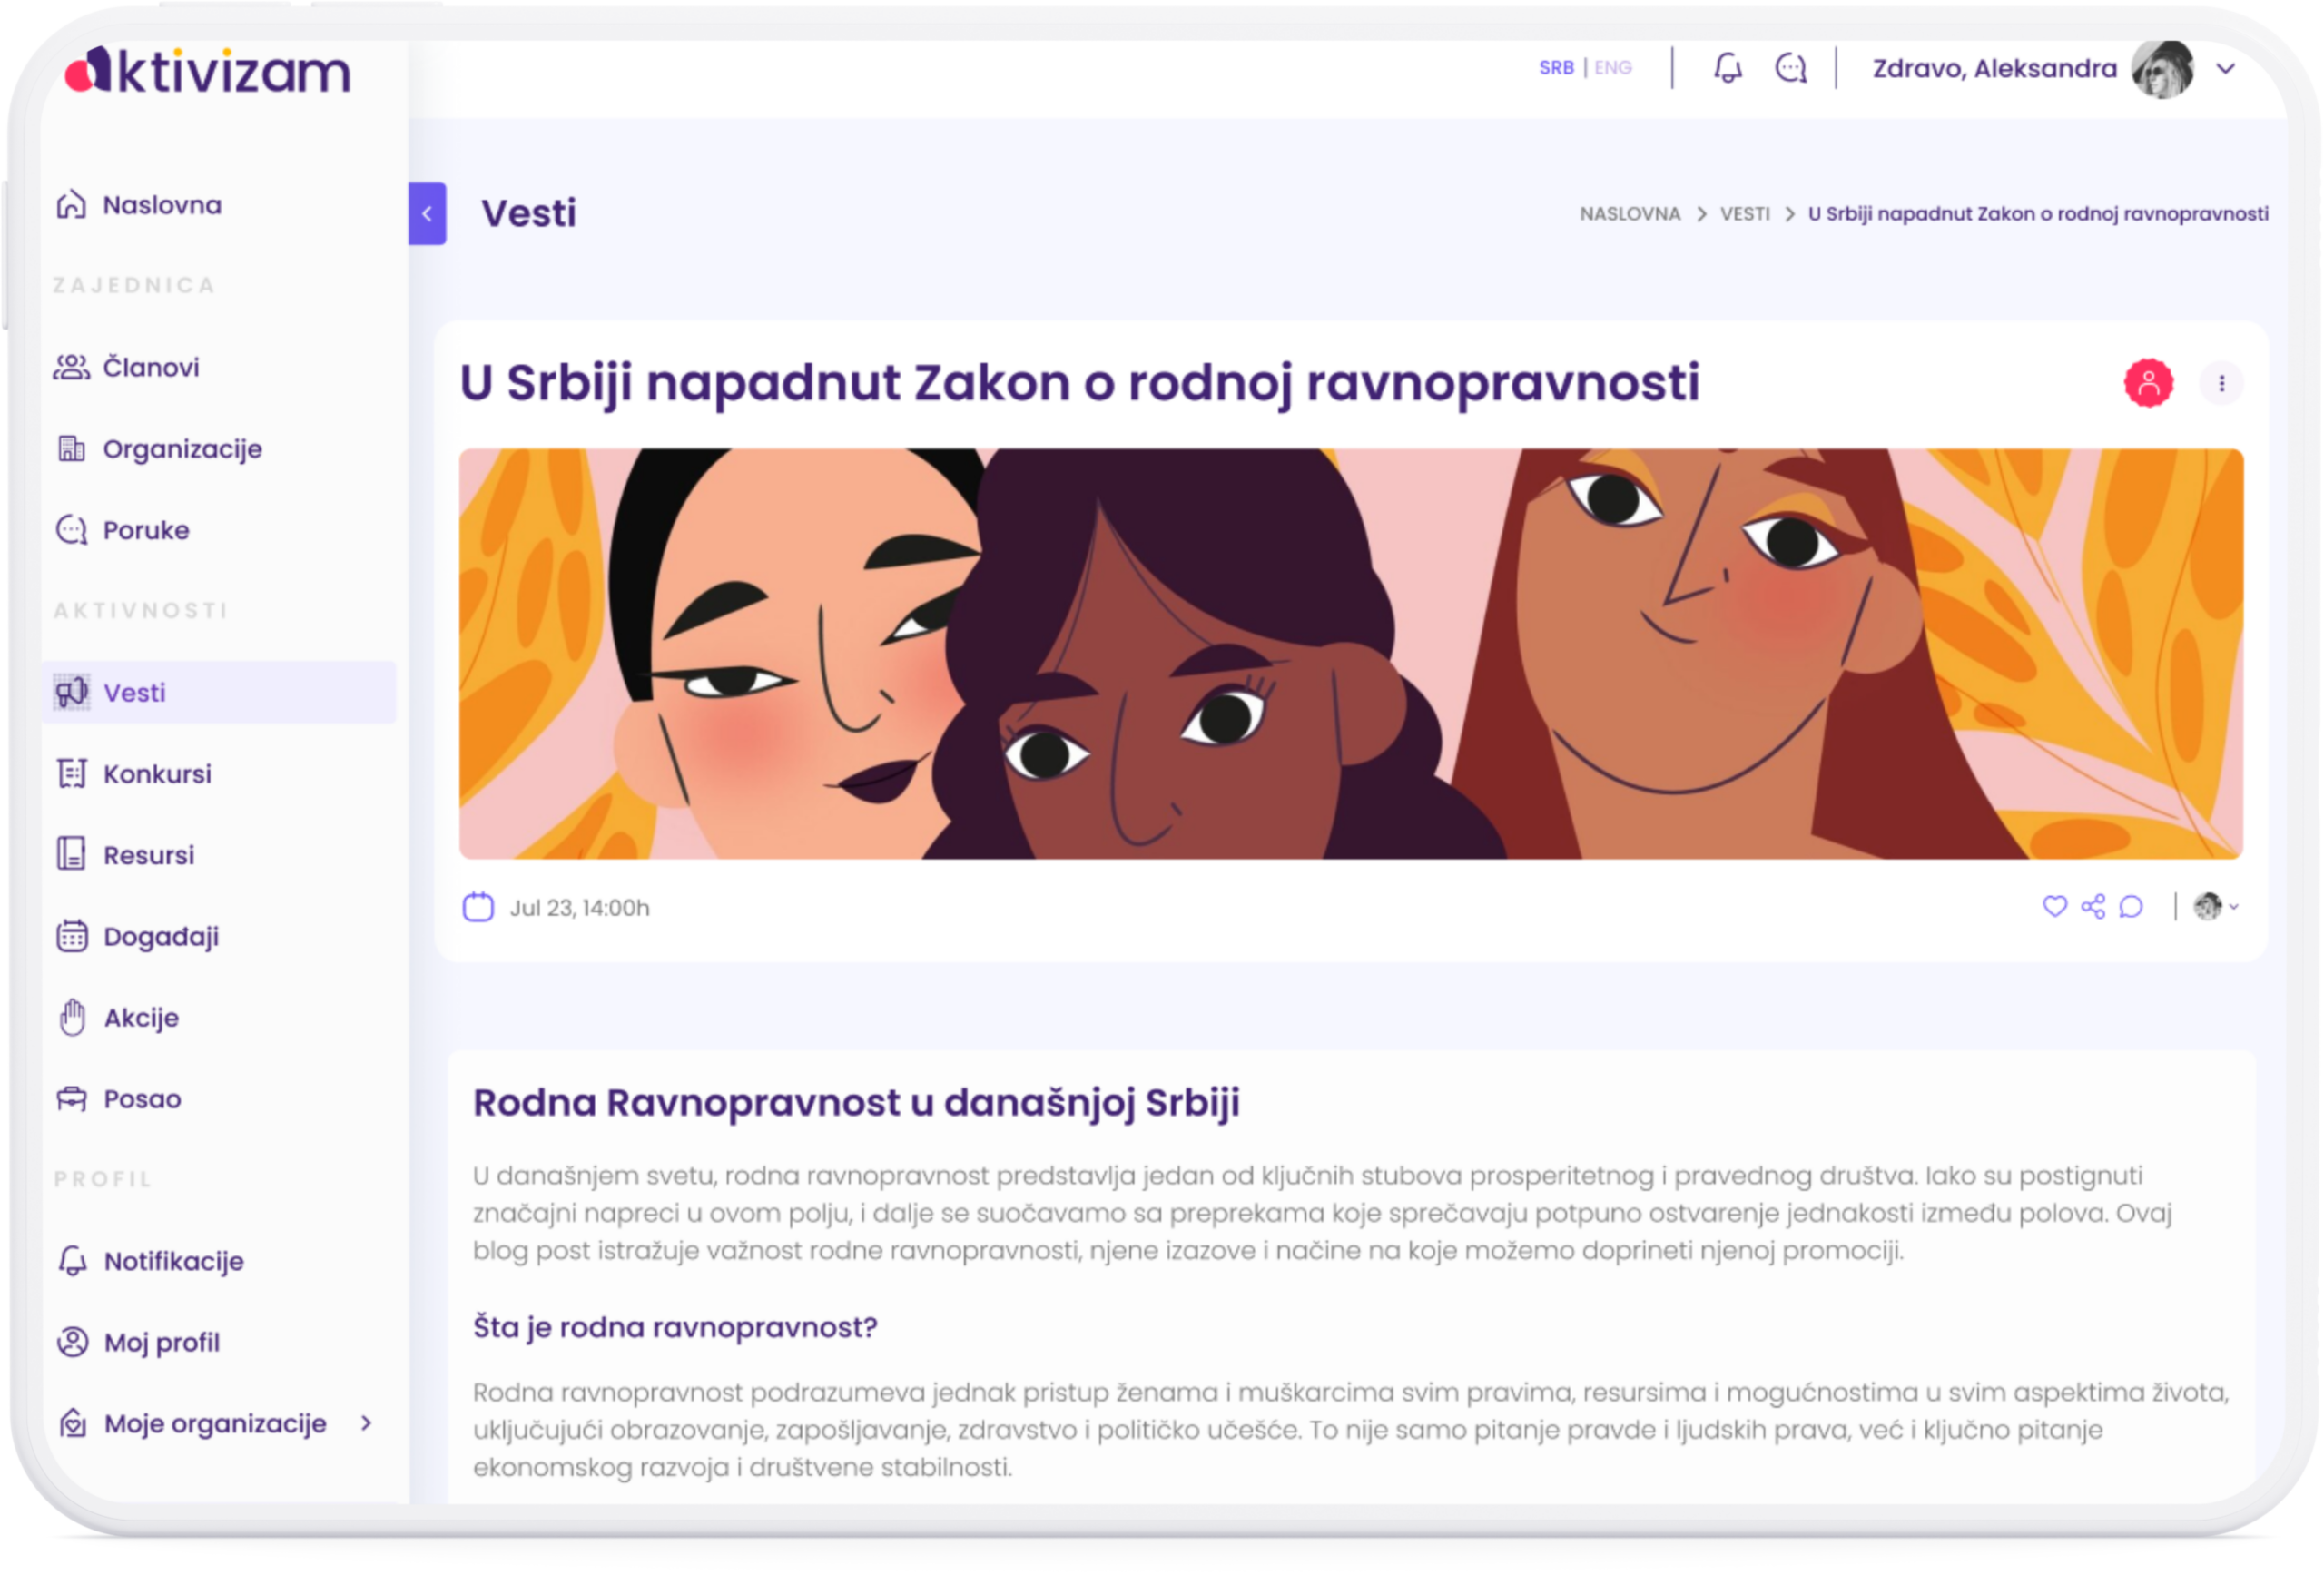Switch the language to ENG

point(1612,67)
